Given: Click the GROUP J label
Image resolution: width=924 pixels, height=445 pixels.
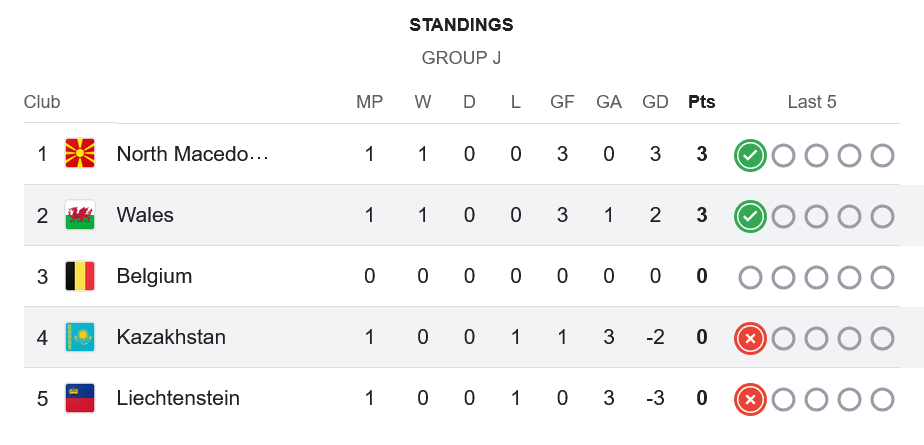Looking at the screenshot, I should click(461, 58).
